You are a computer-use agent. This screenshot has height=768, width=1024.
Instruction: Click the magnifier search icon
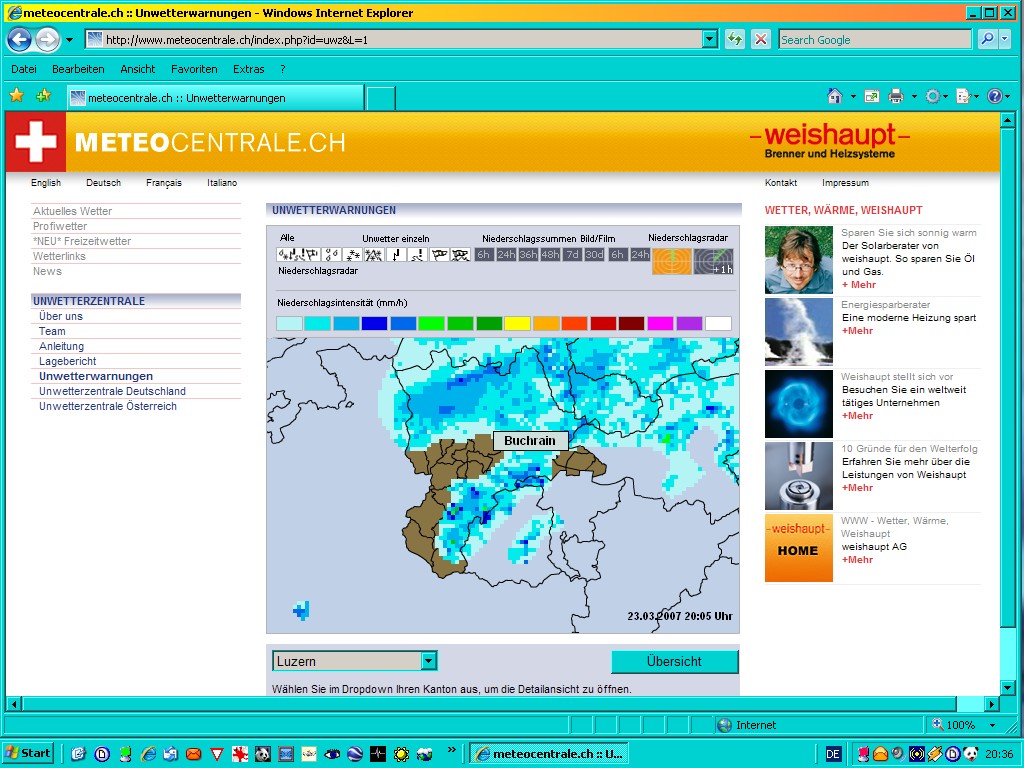[x=986, y=40]
